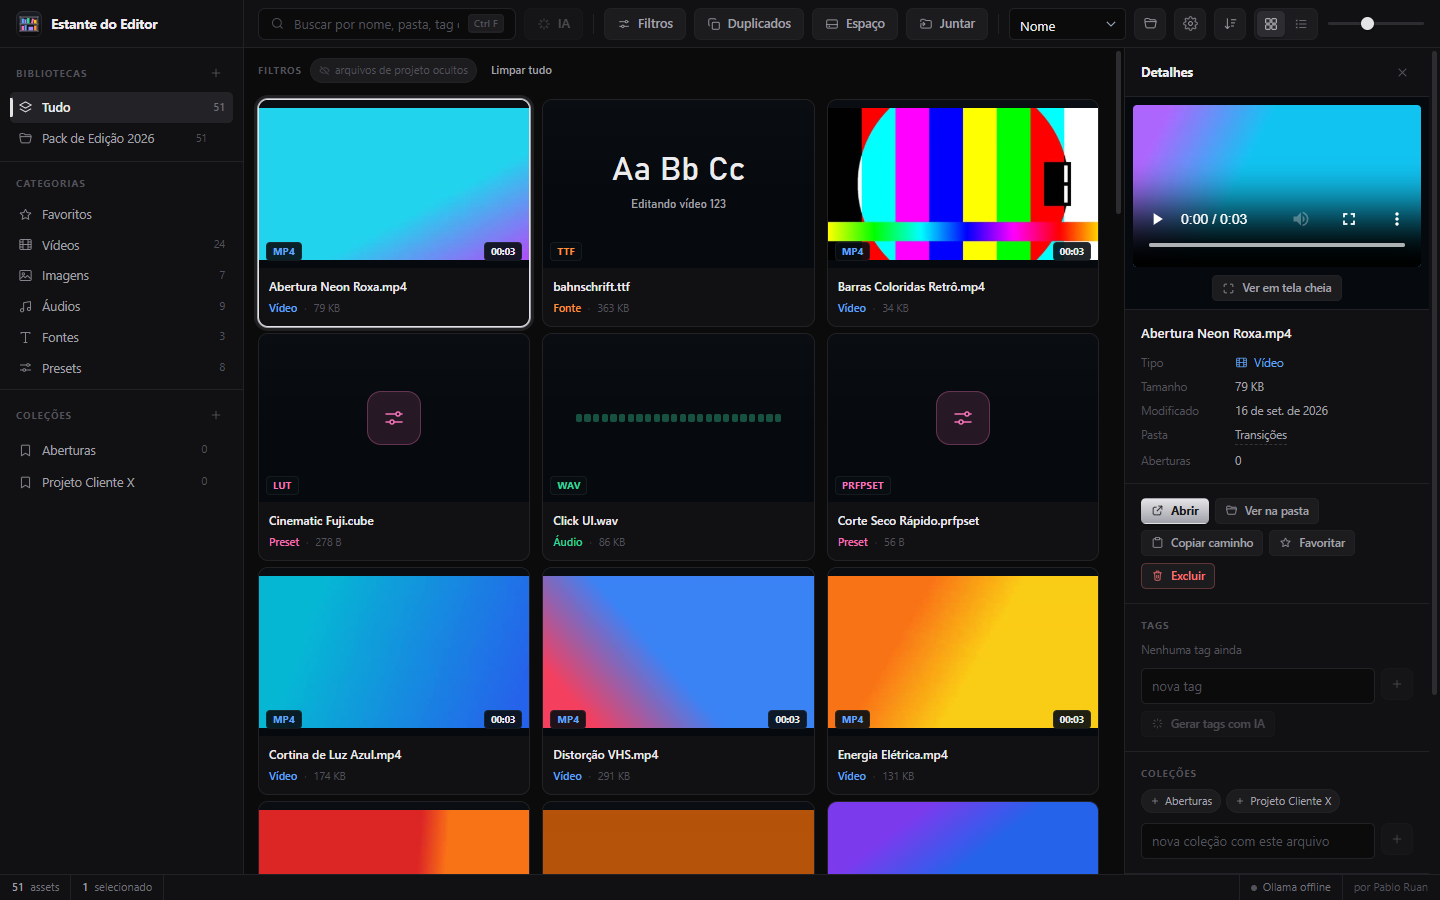
Task: Select Distorção VHS.mp4 thumbnail
Action: 678,652
